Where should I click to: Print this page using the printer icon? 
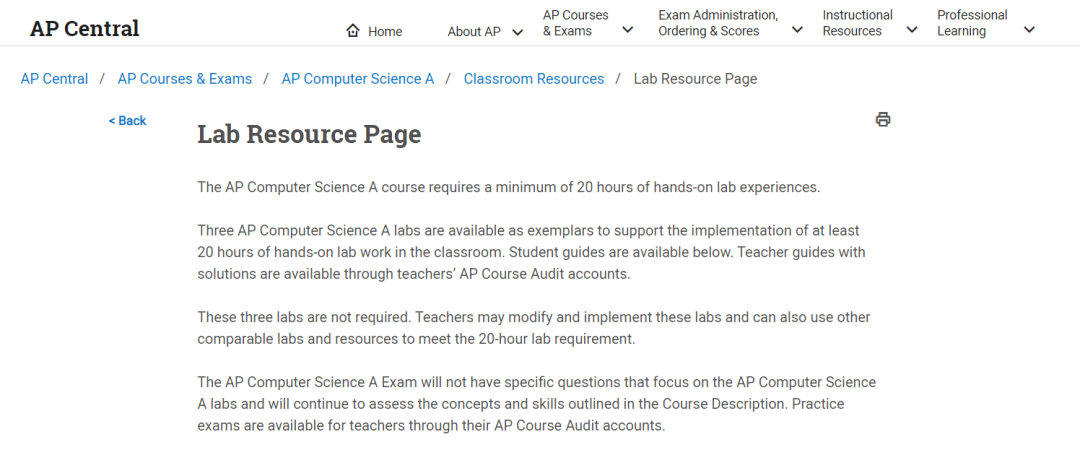click(x=883, y=120)
